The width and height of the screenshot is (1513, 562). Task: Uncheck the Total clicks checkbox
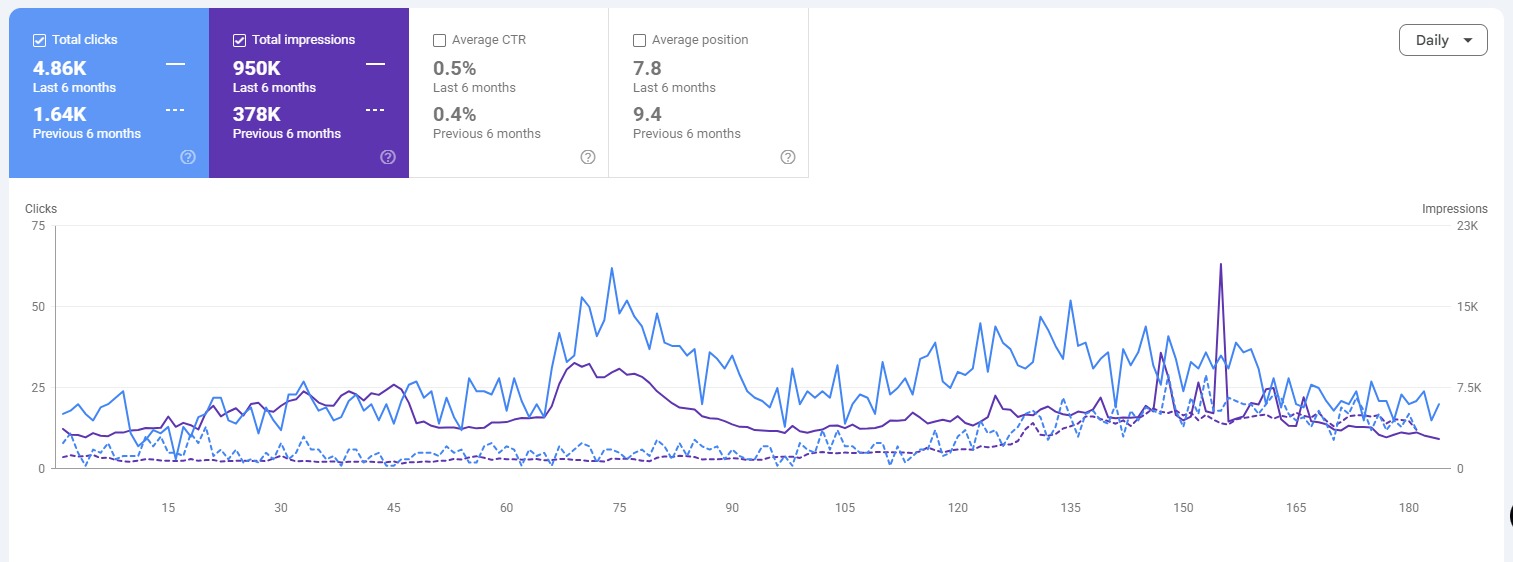(x=39, y=40)
